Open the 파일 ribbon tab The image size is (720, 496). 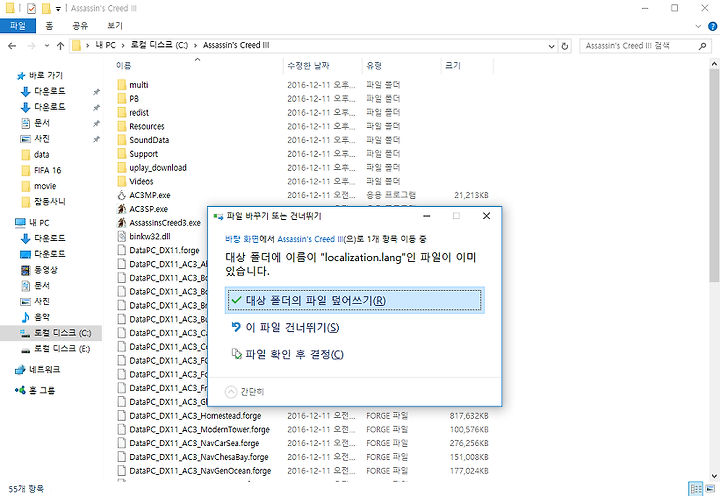click(17, 26)
